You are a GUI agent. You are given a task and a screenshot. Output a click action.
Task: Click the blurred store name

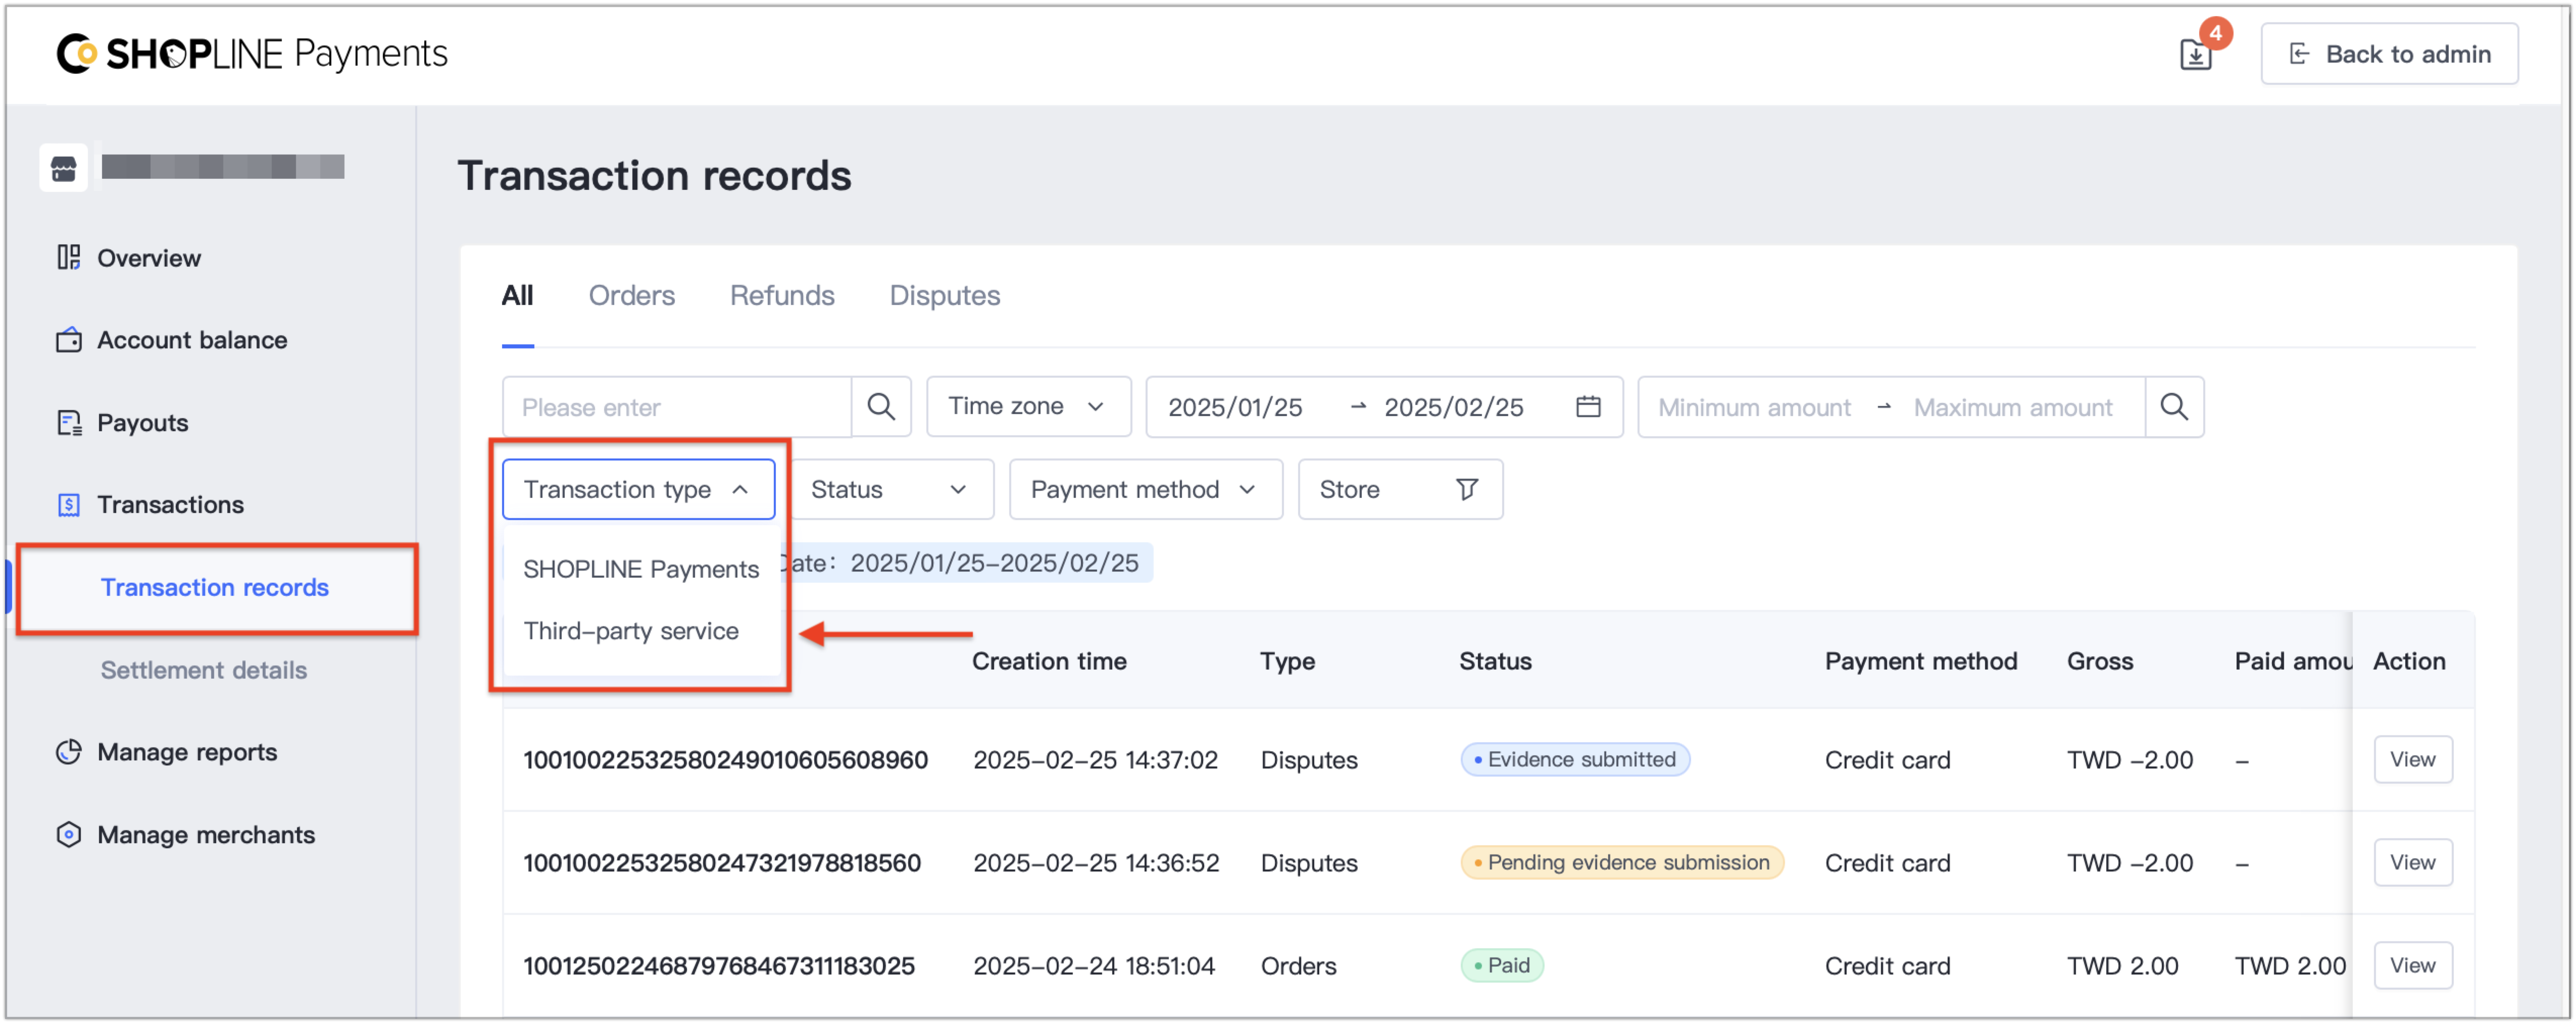pyautogui.click(x=223, y=167)
